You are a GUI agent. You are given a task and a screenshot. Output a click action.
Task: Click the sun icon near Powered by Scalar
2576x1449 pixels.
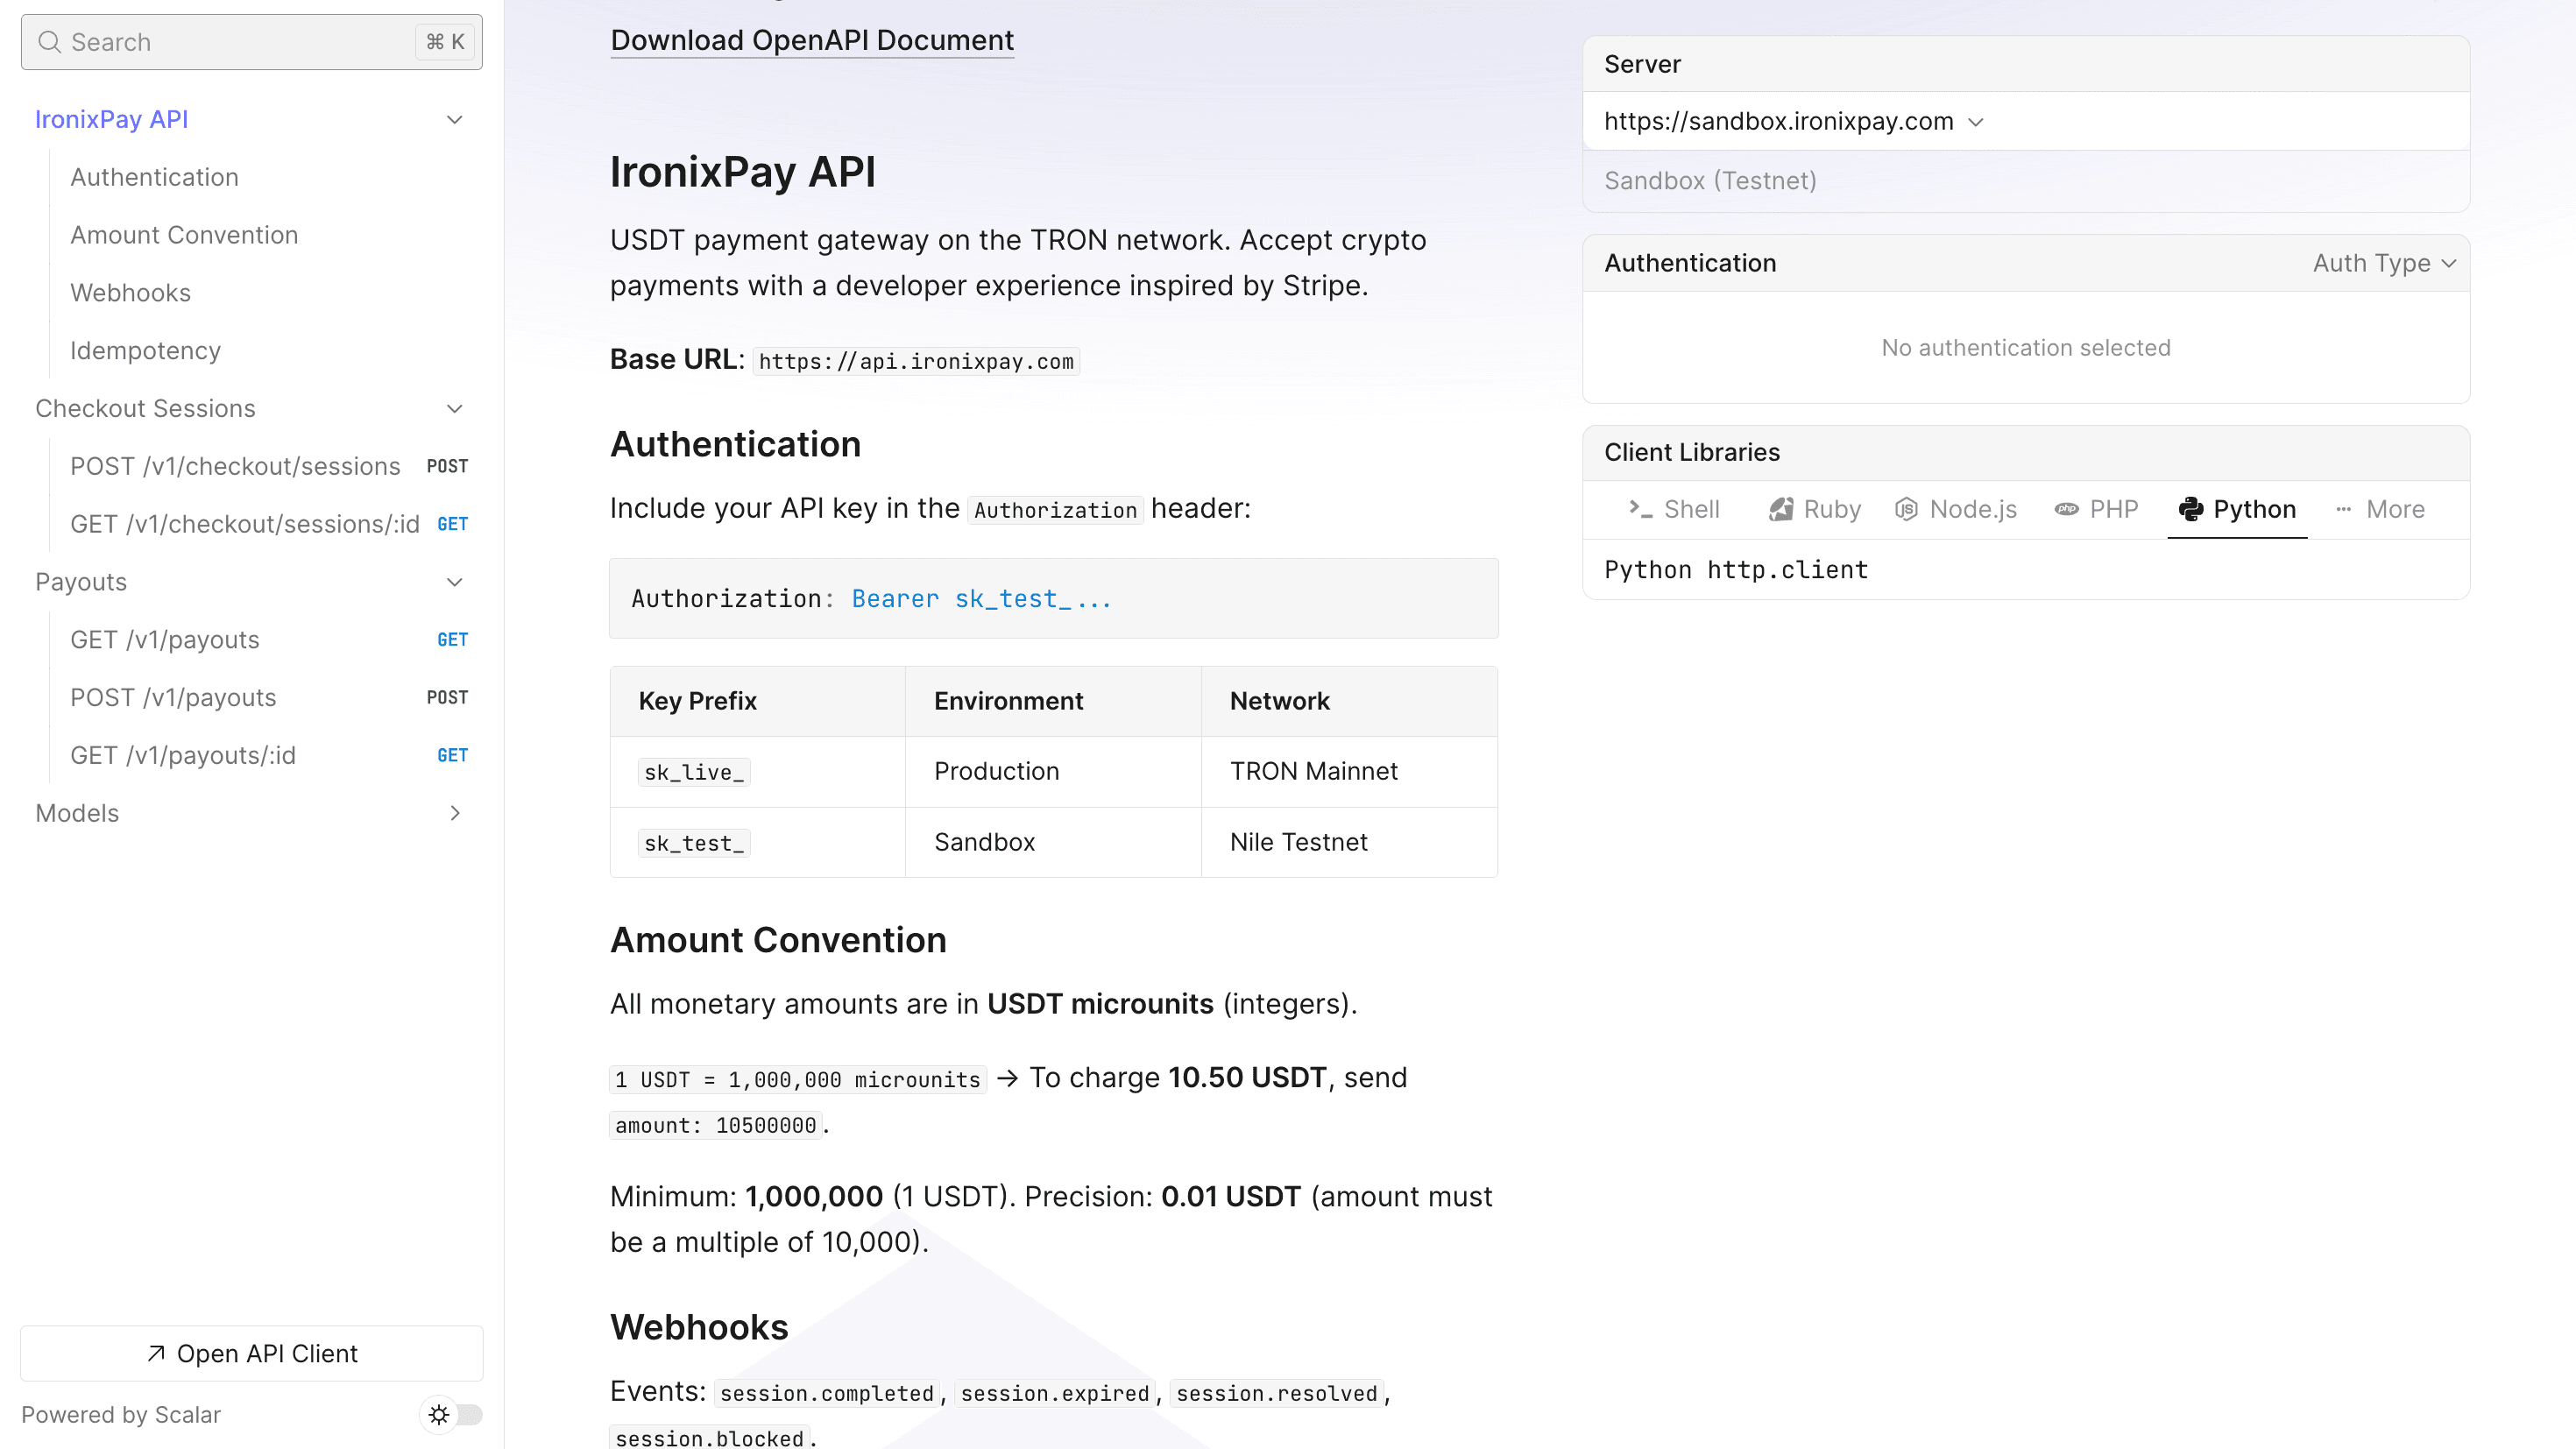coord(438,1414)
